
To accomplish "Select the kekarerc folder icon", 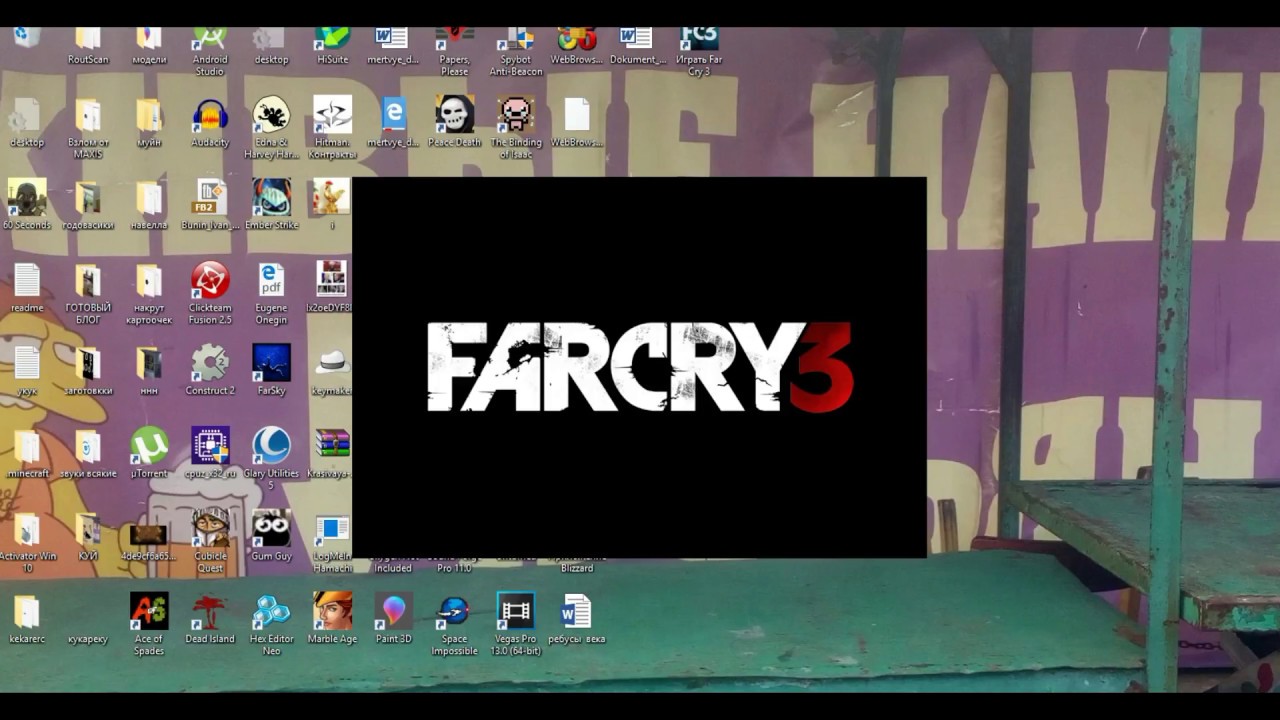I will 27,619.
